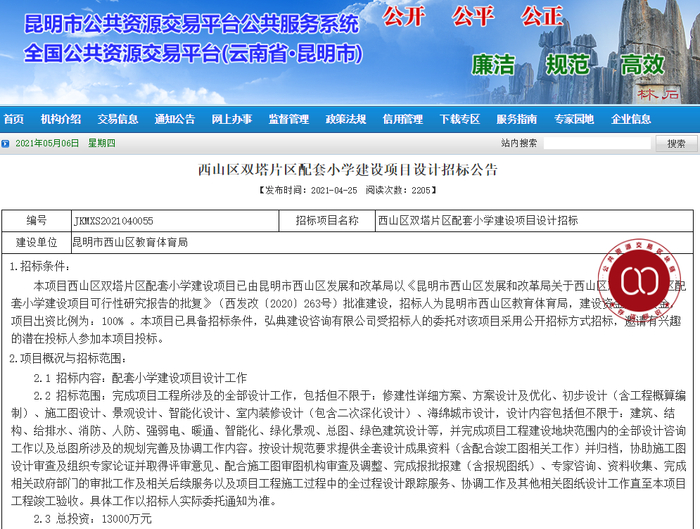Click the red round seal stamp icon
The image size is (700, 529).
640,280
